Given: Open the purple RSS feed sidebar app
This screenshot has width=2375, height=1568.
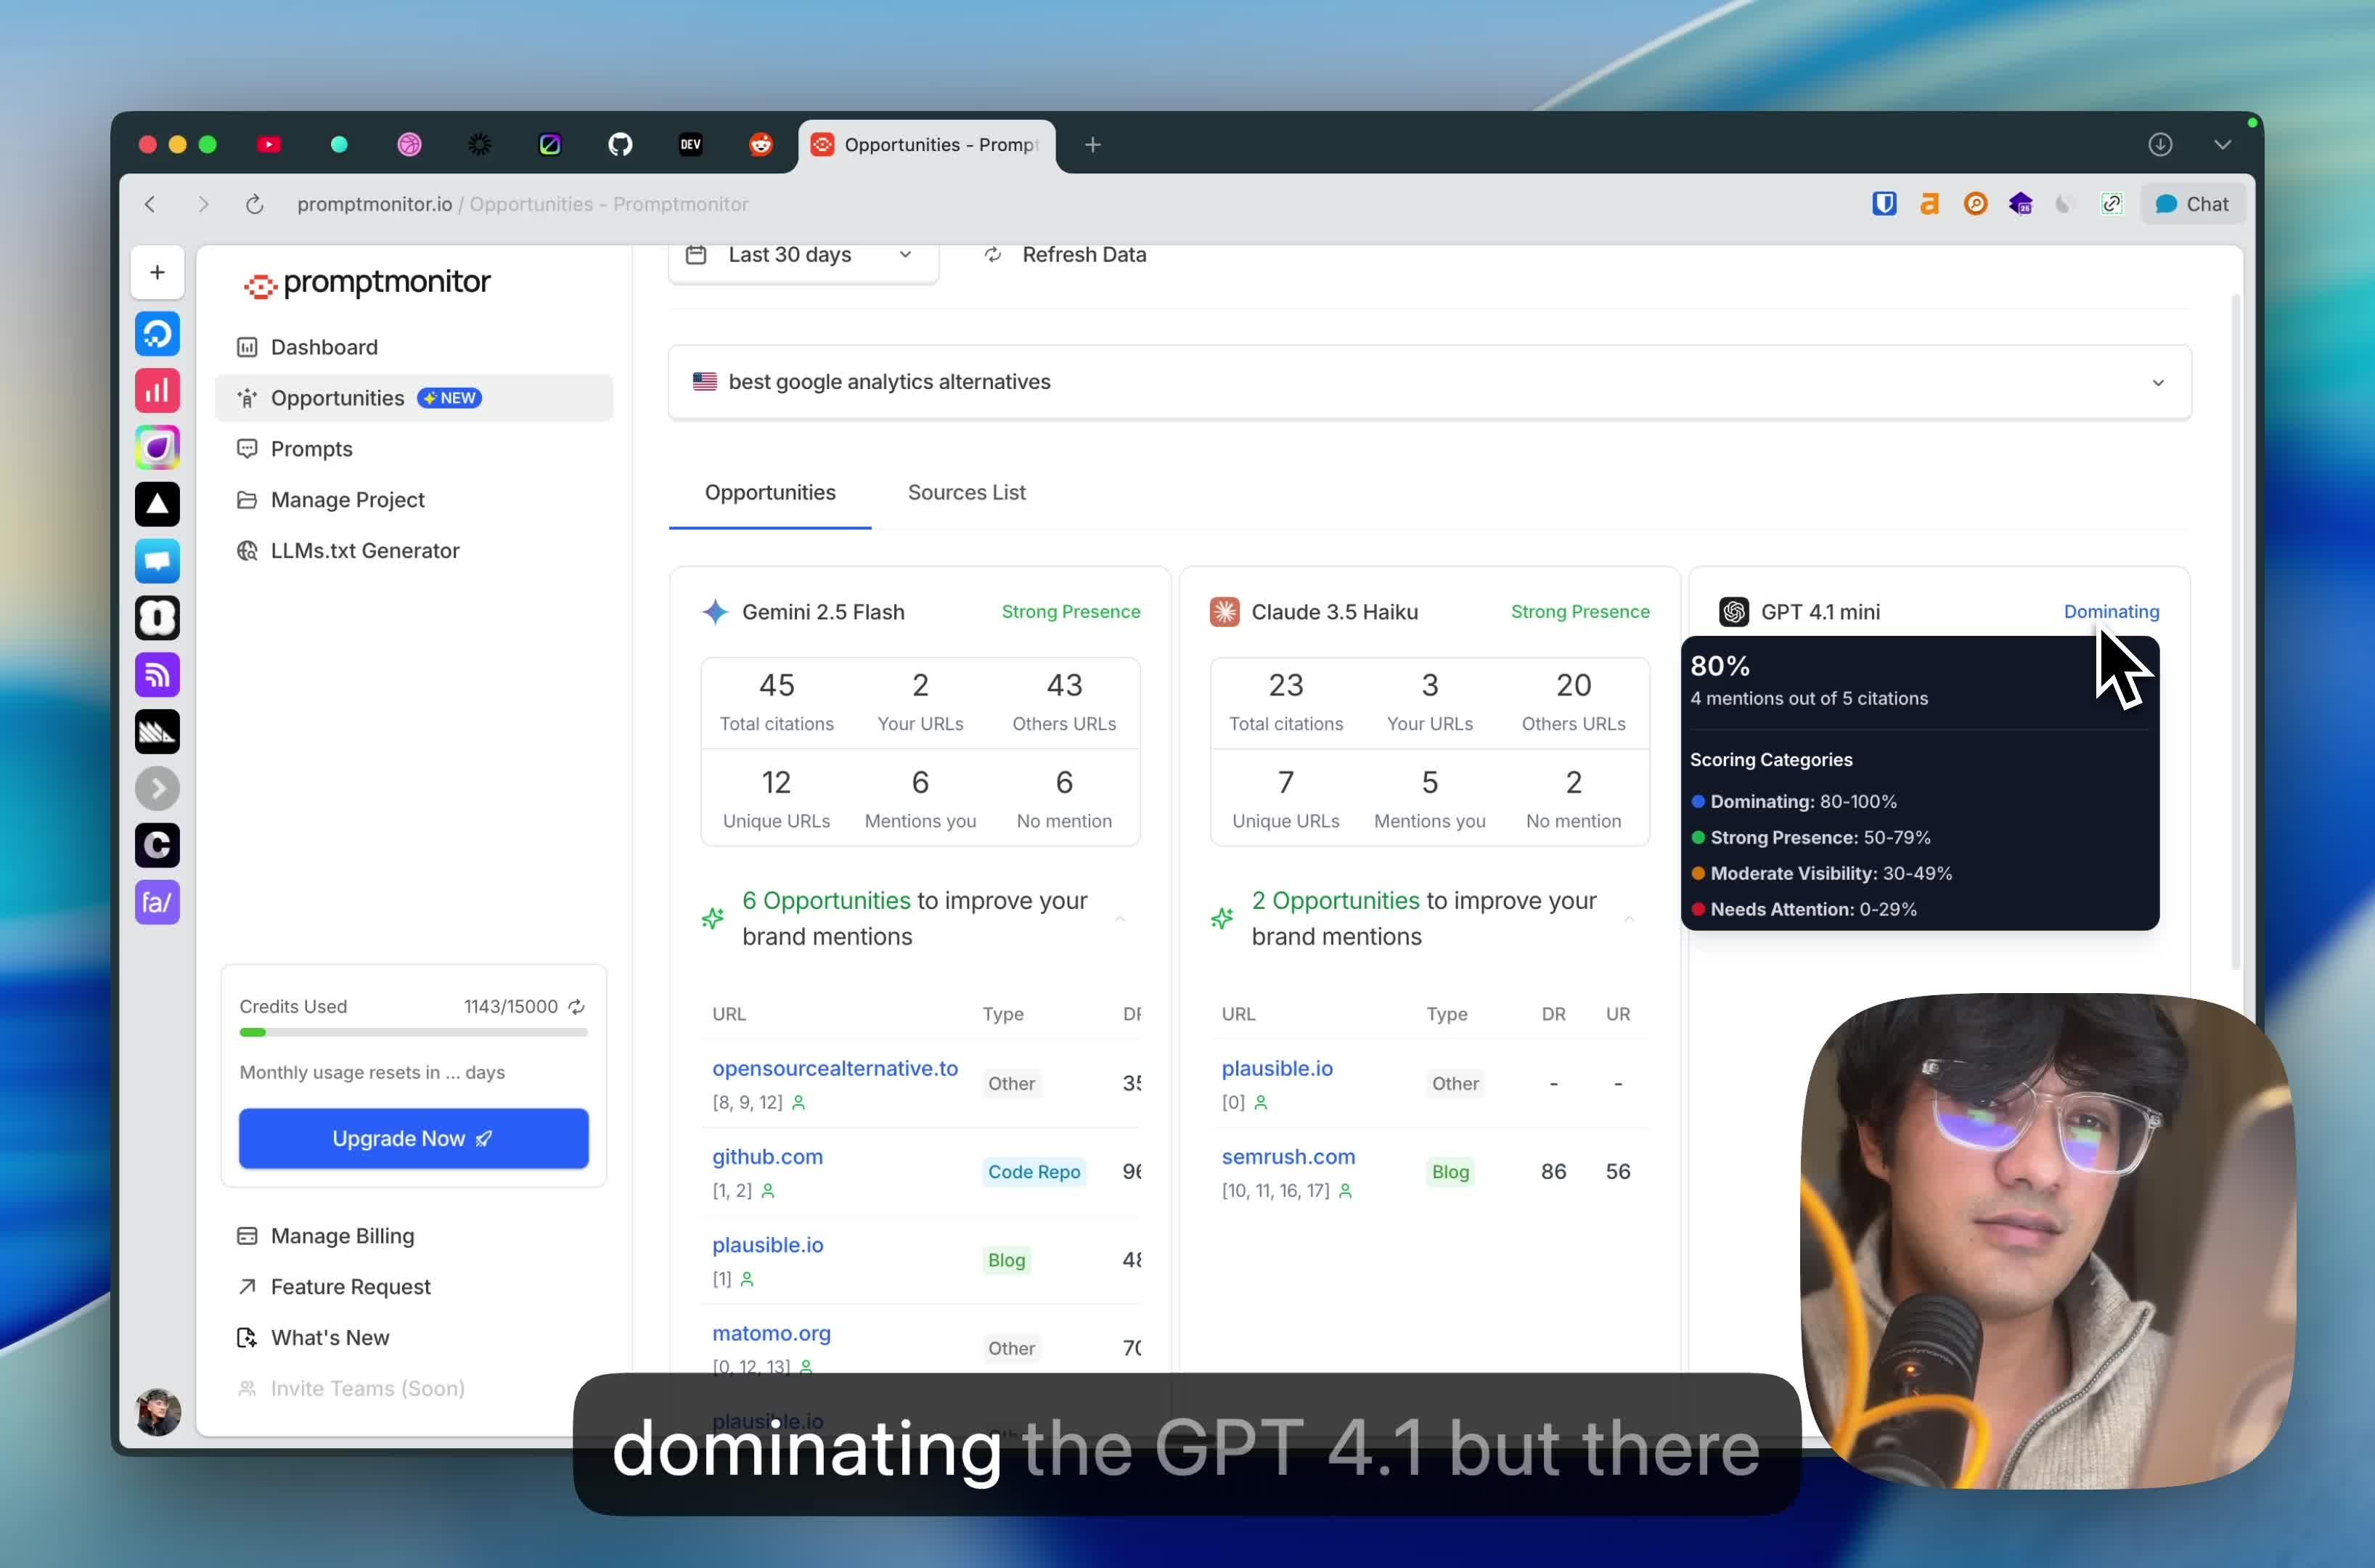Looking at the screenshot, I should pyautogui.click(x=157, y=675).
